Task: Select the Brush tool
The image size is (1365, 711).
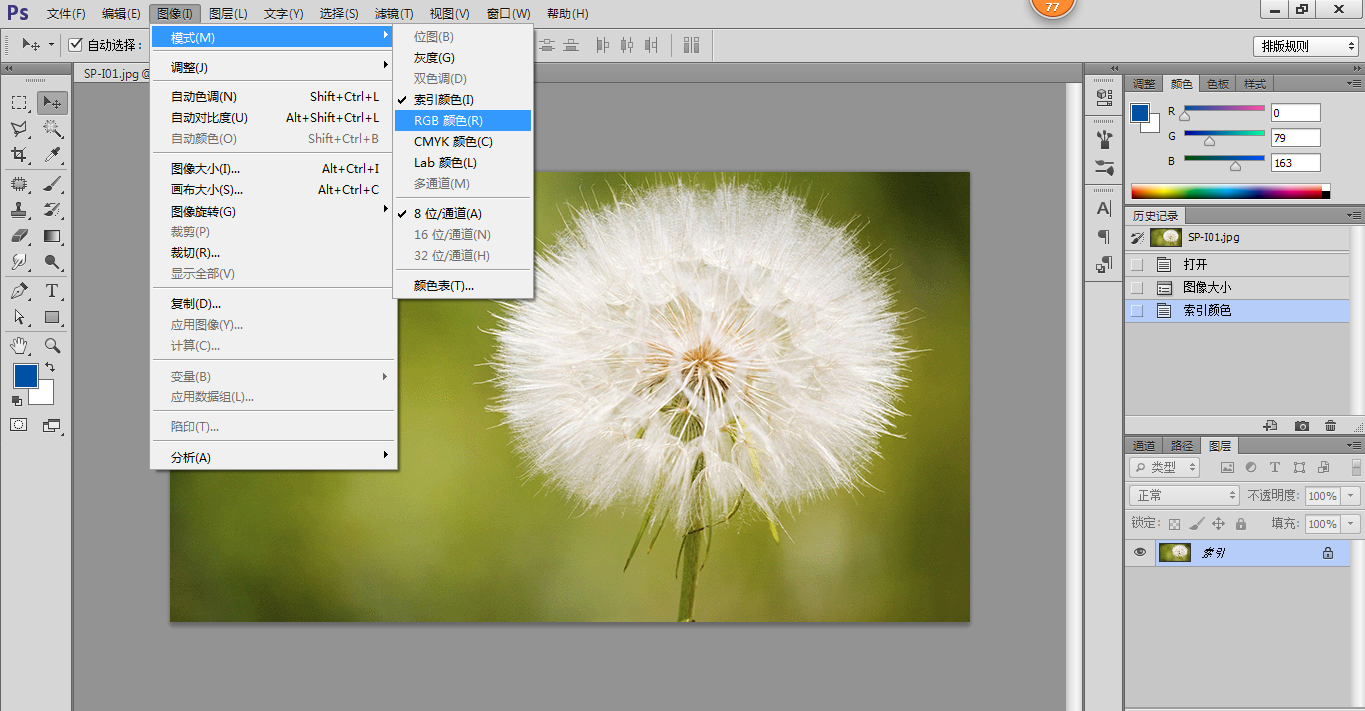Action: pos(52,184)
